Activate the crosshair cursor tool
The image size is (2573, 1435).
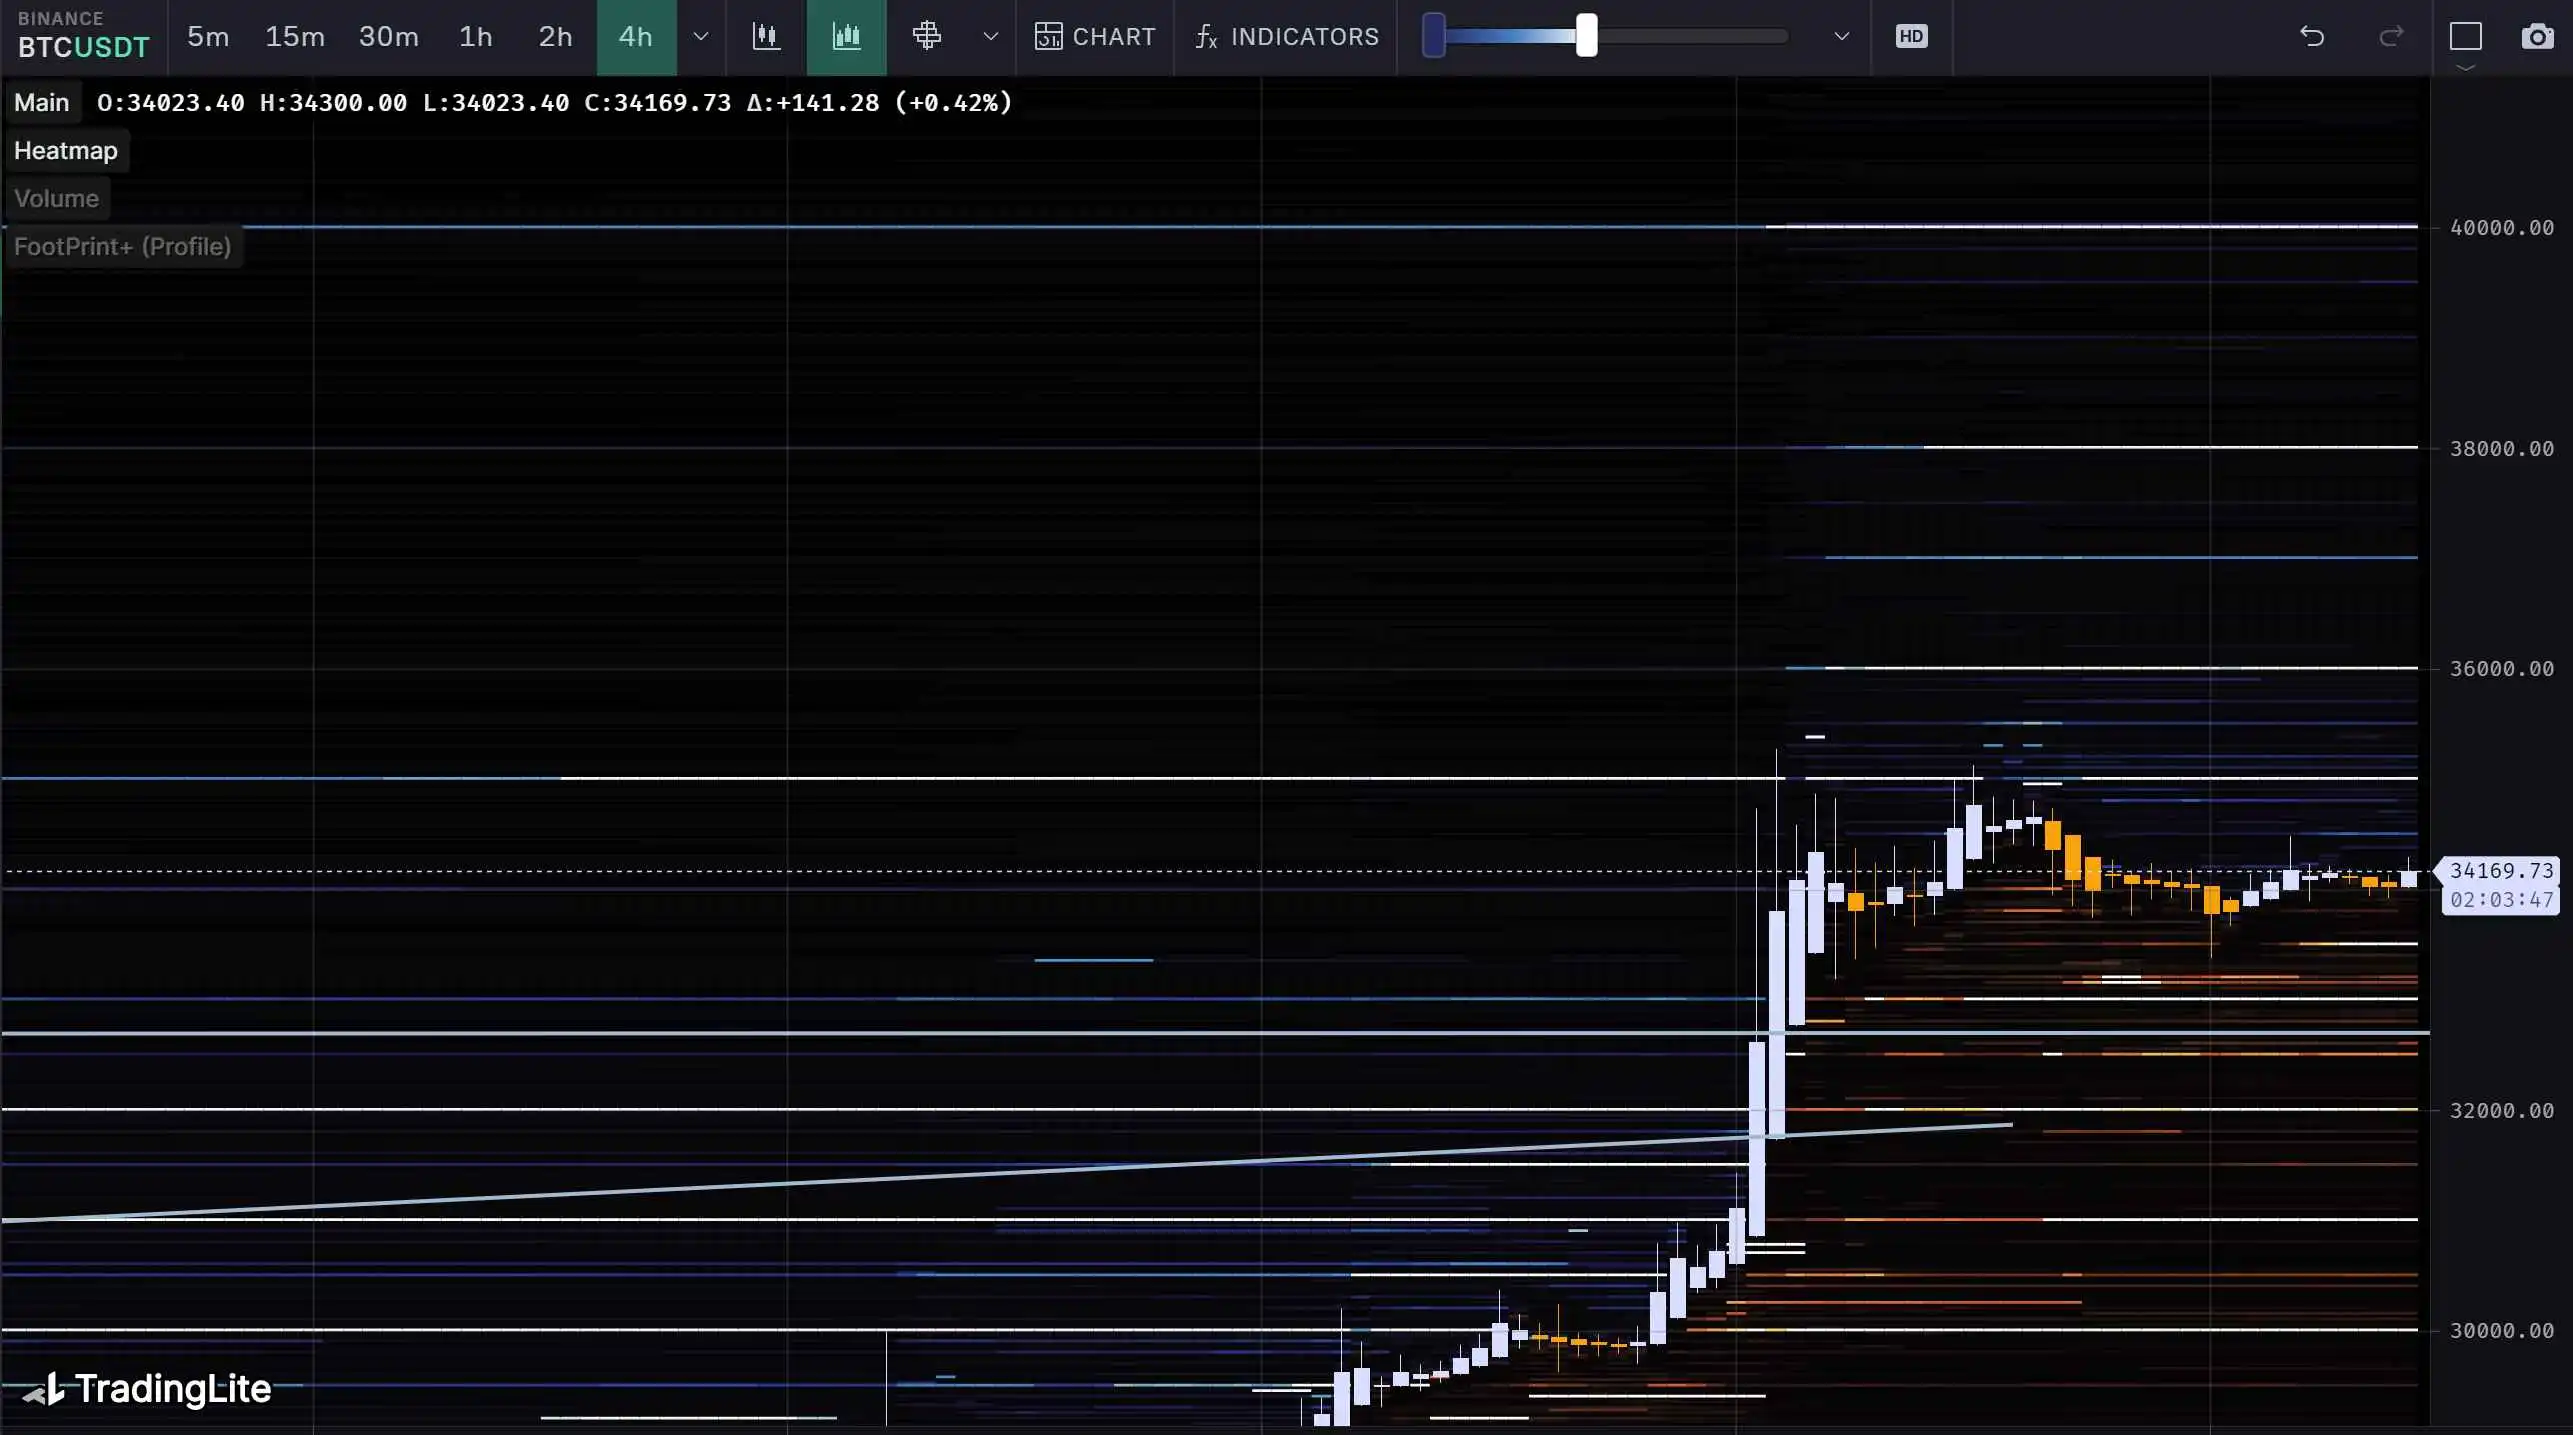click(x=927, y=37)
